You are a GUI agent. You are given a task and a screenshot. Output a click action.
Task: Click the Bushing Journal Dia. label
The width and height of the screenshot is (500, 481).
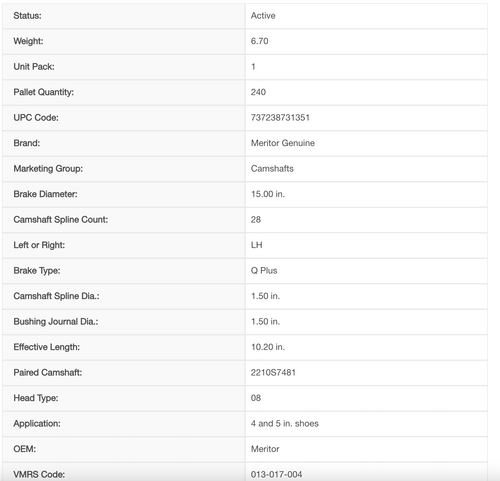coord(56,322)
